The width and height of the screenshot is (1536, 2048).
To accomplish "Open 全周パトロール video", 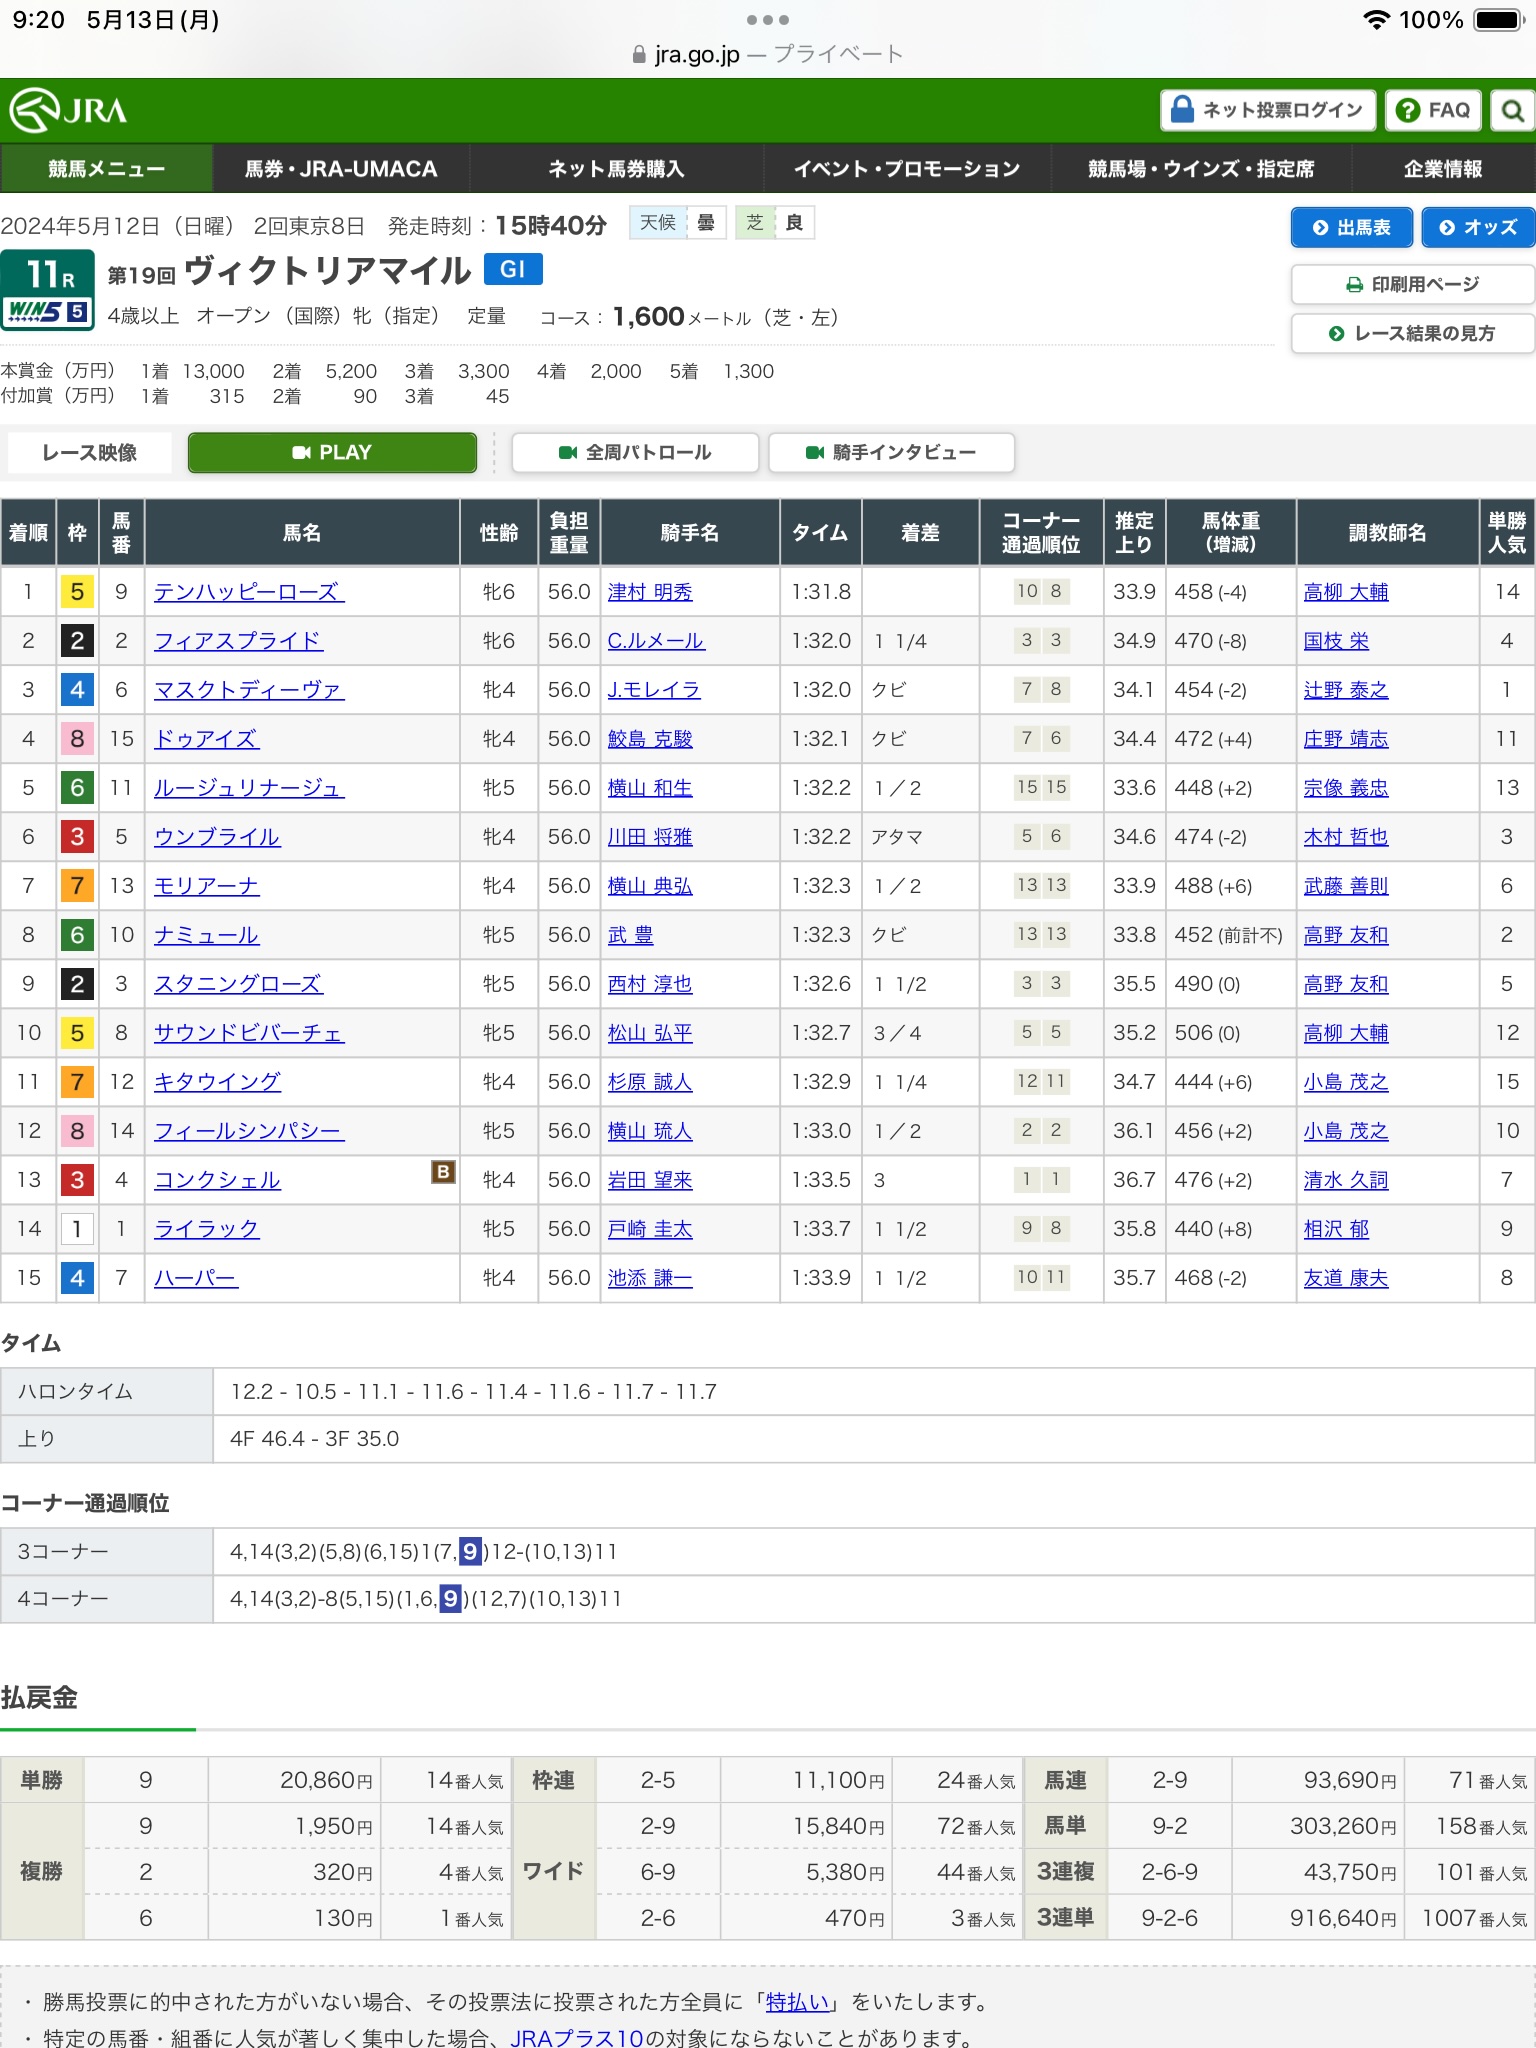I will [x=635, y=452].
